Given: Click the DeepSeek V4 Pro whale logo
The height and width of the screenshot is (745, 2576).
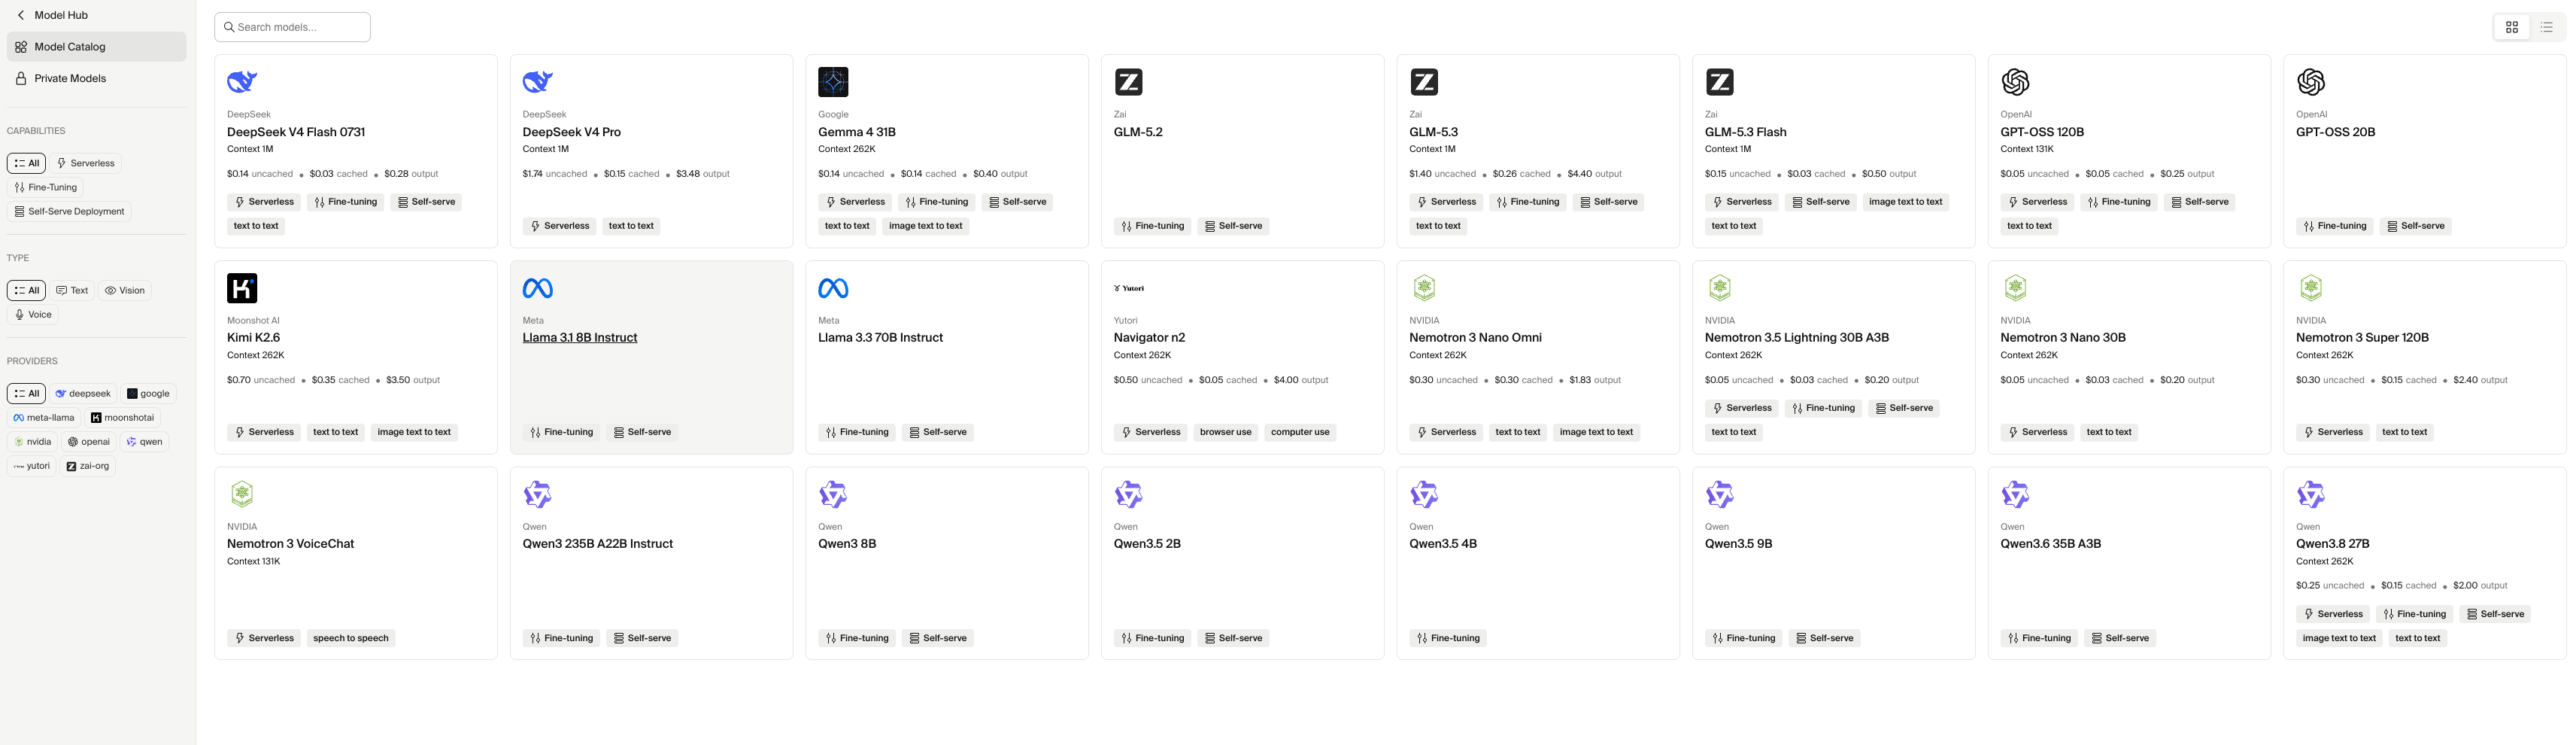Looking at the screenshot, I should 538,82.
